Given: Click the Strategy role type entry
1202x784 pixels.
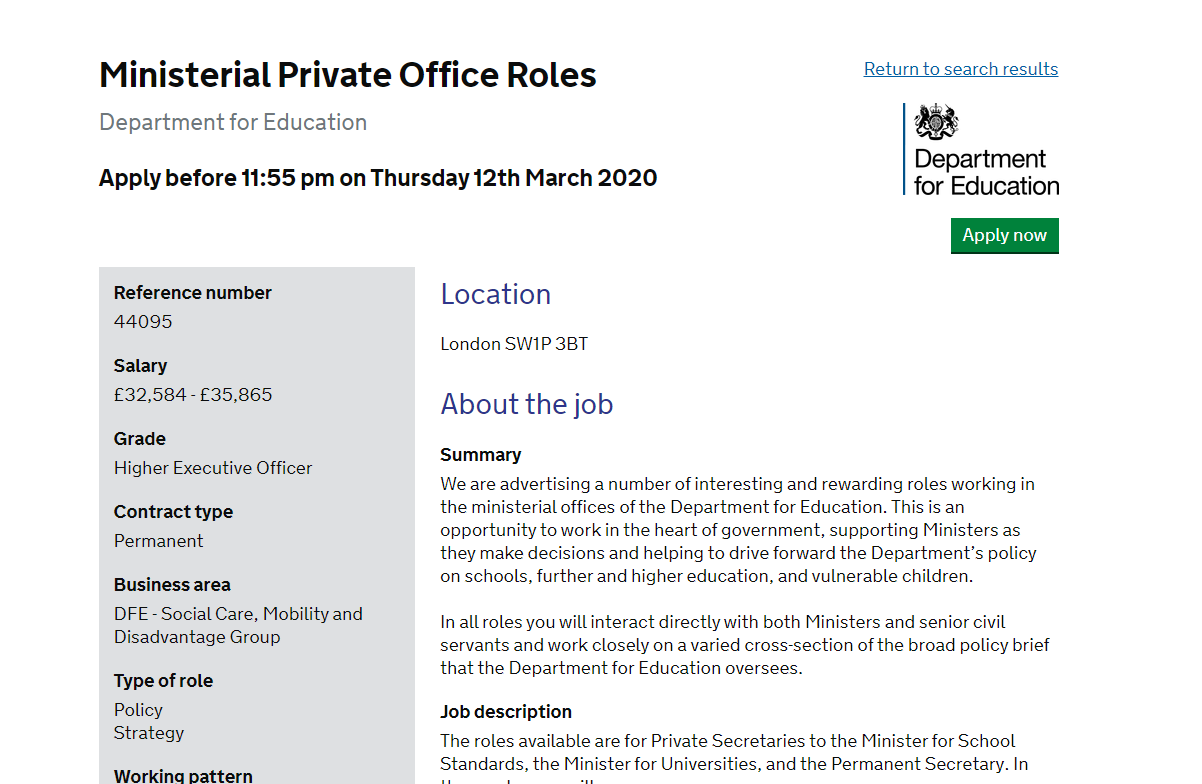Looking at the screenshot, I should click(149, 733).
